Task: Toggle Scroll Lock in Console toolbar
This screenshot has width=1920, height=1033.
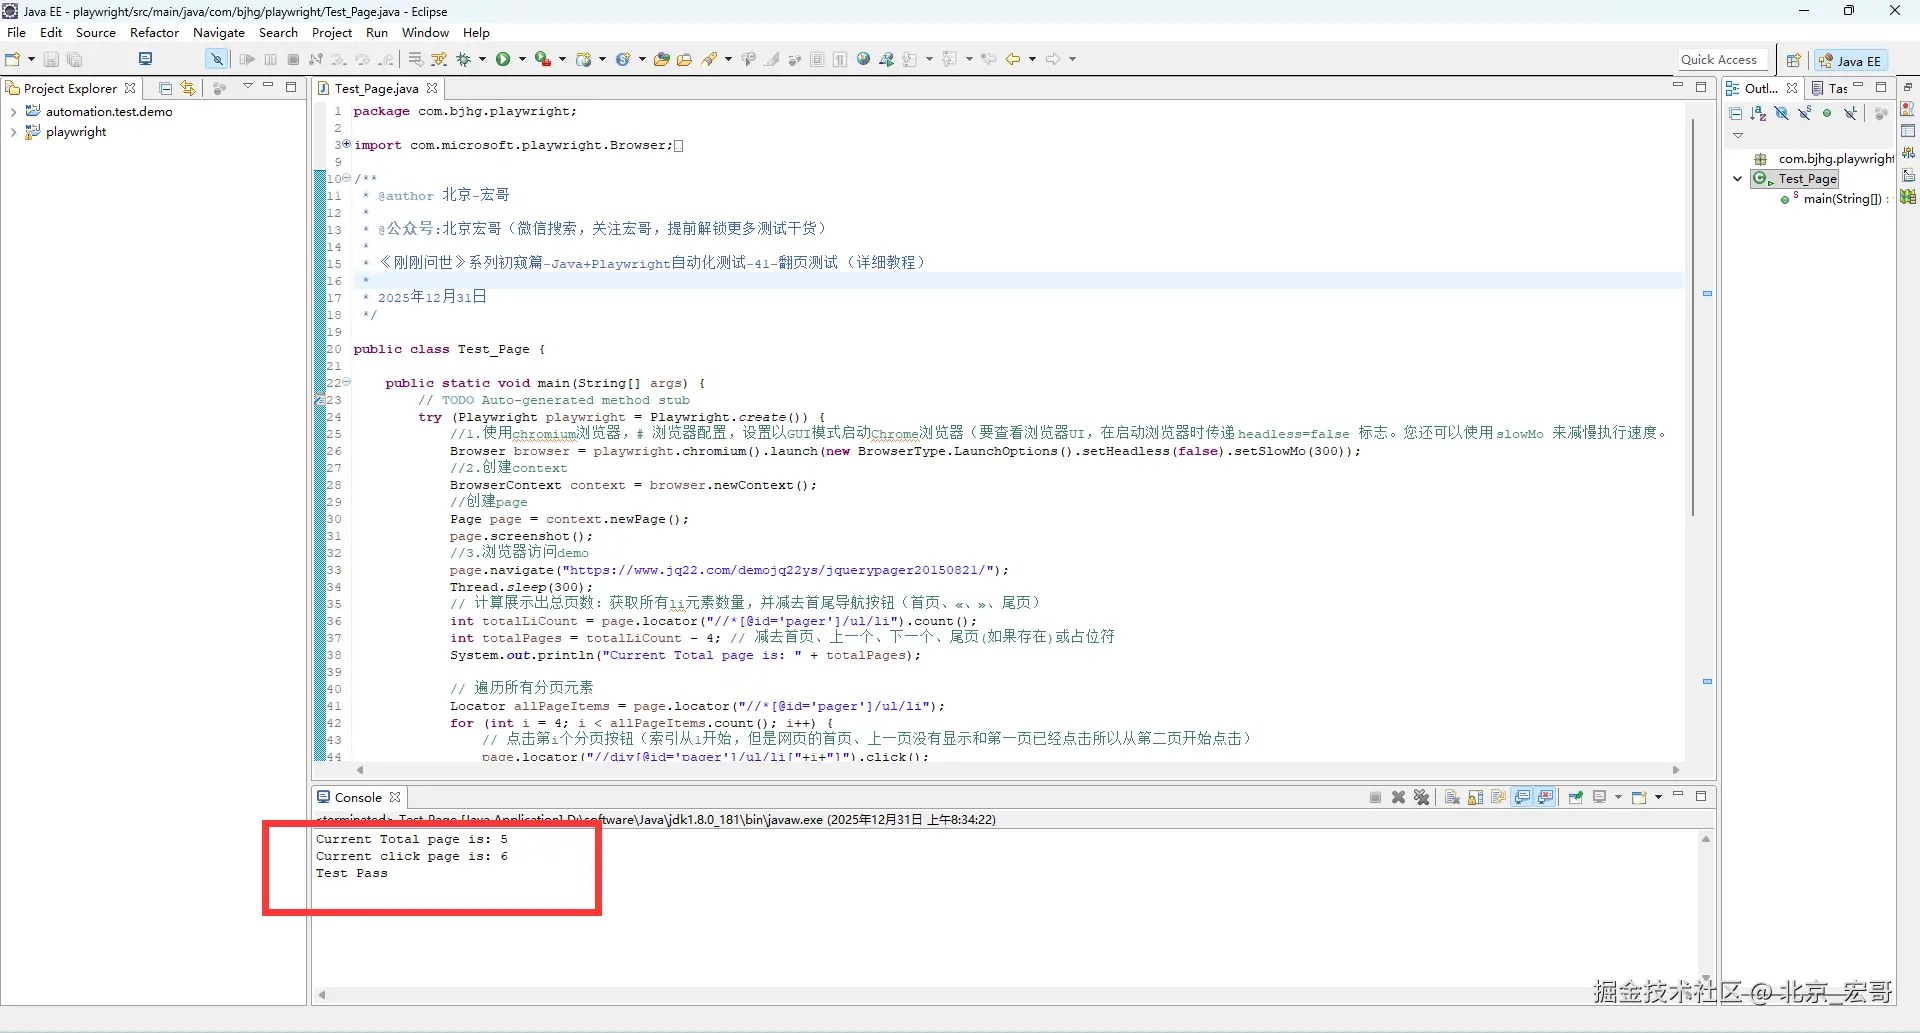Action: pos(1475,797)
